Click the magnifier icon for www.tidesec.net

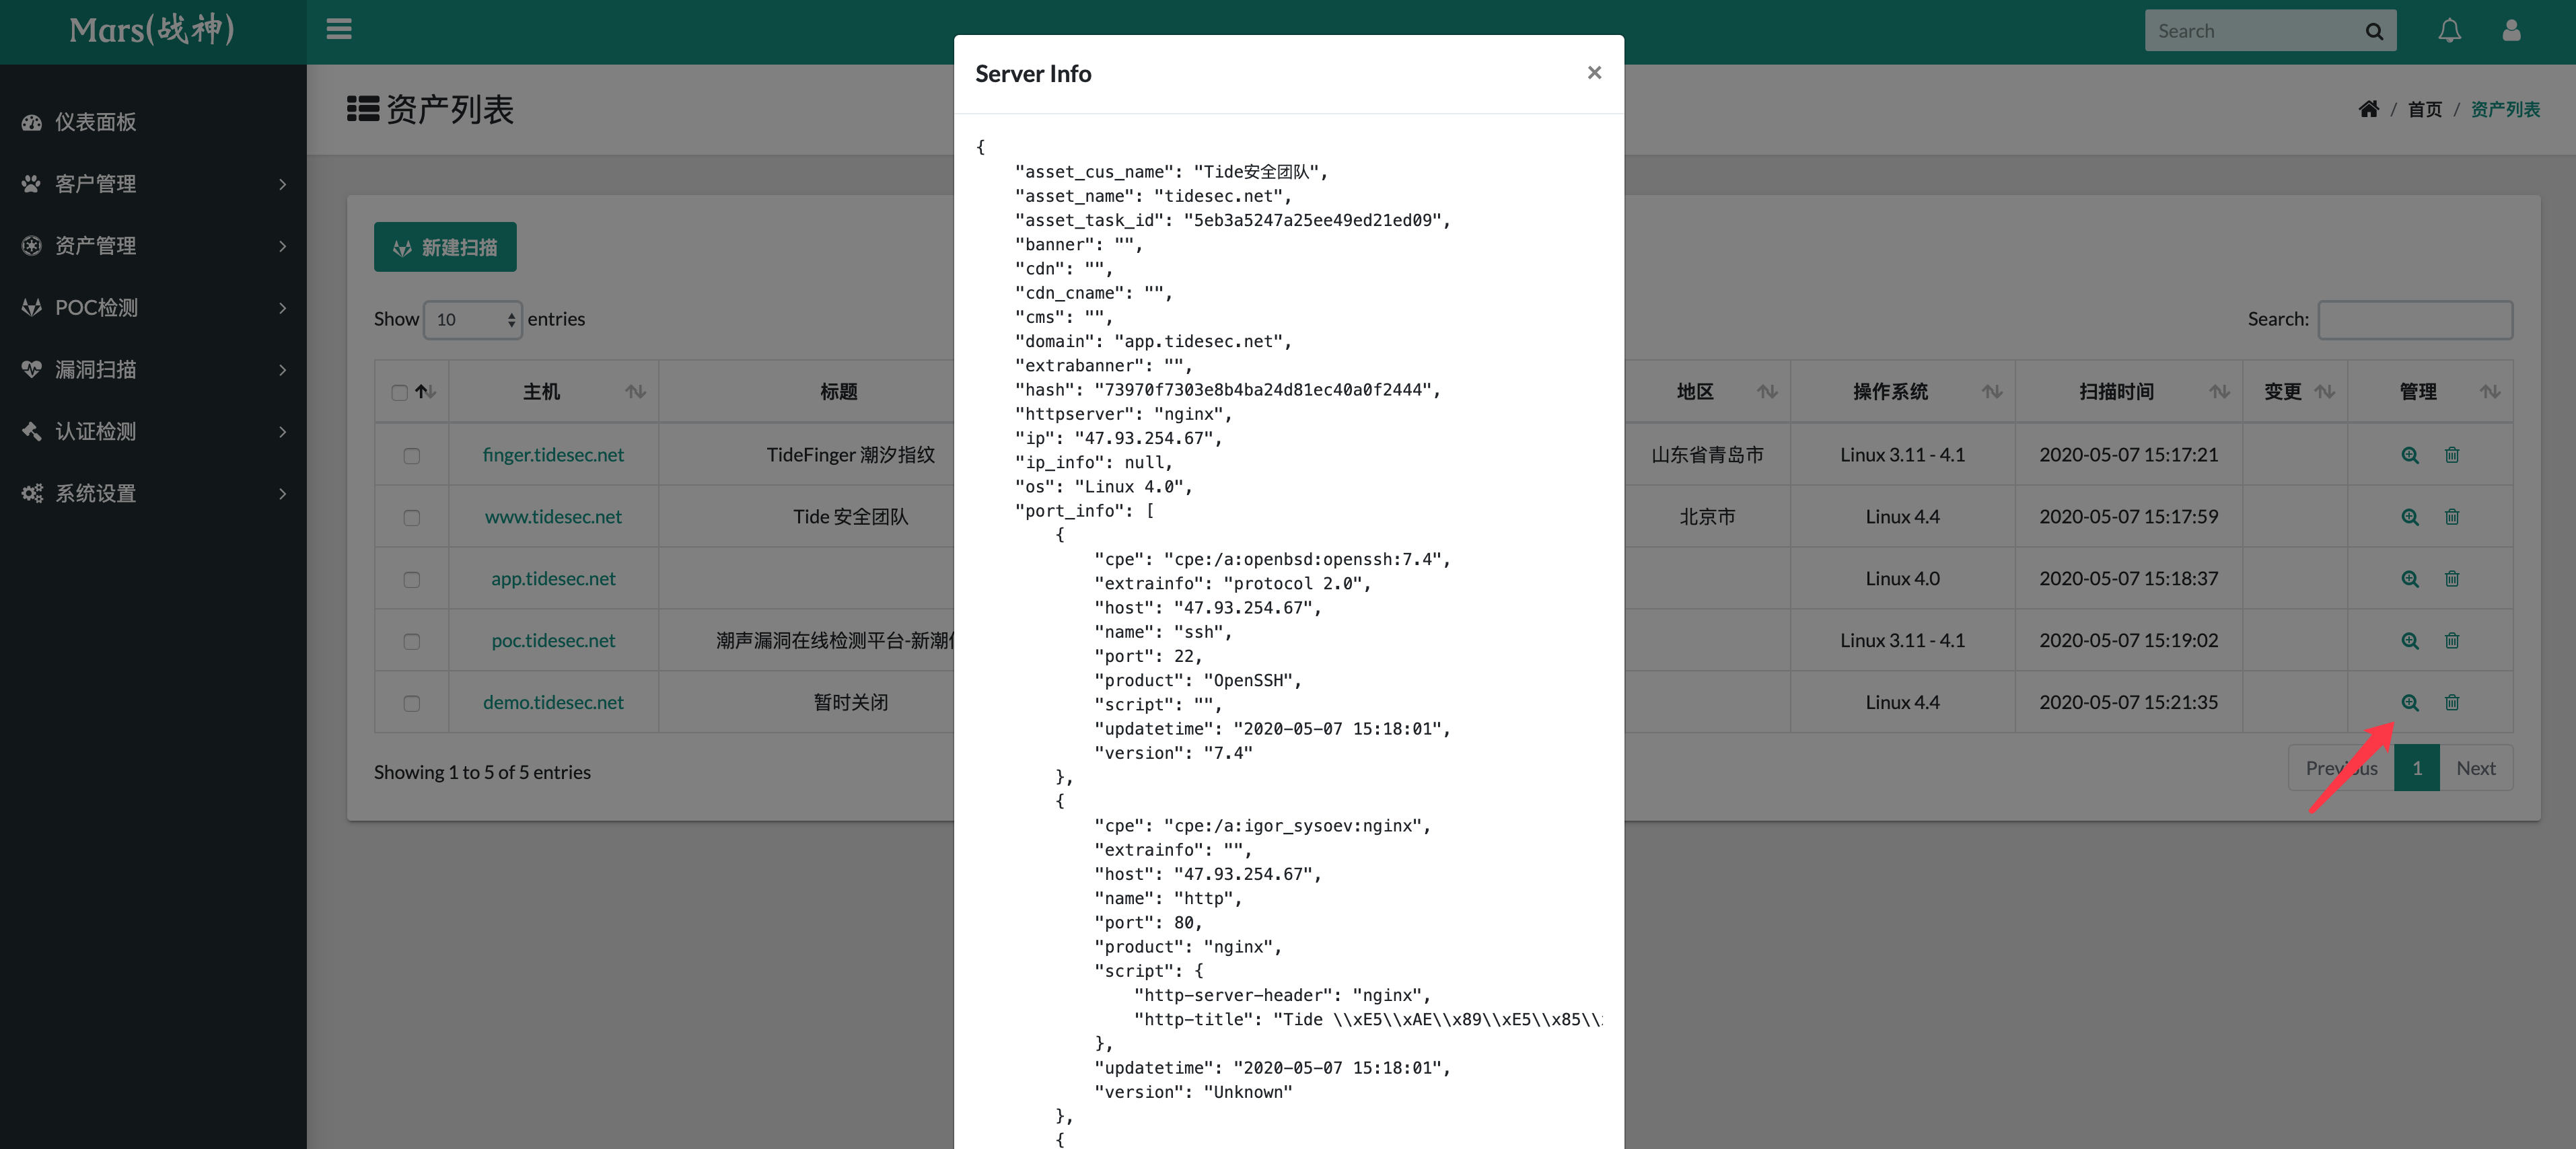(x=2408, y=515)
